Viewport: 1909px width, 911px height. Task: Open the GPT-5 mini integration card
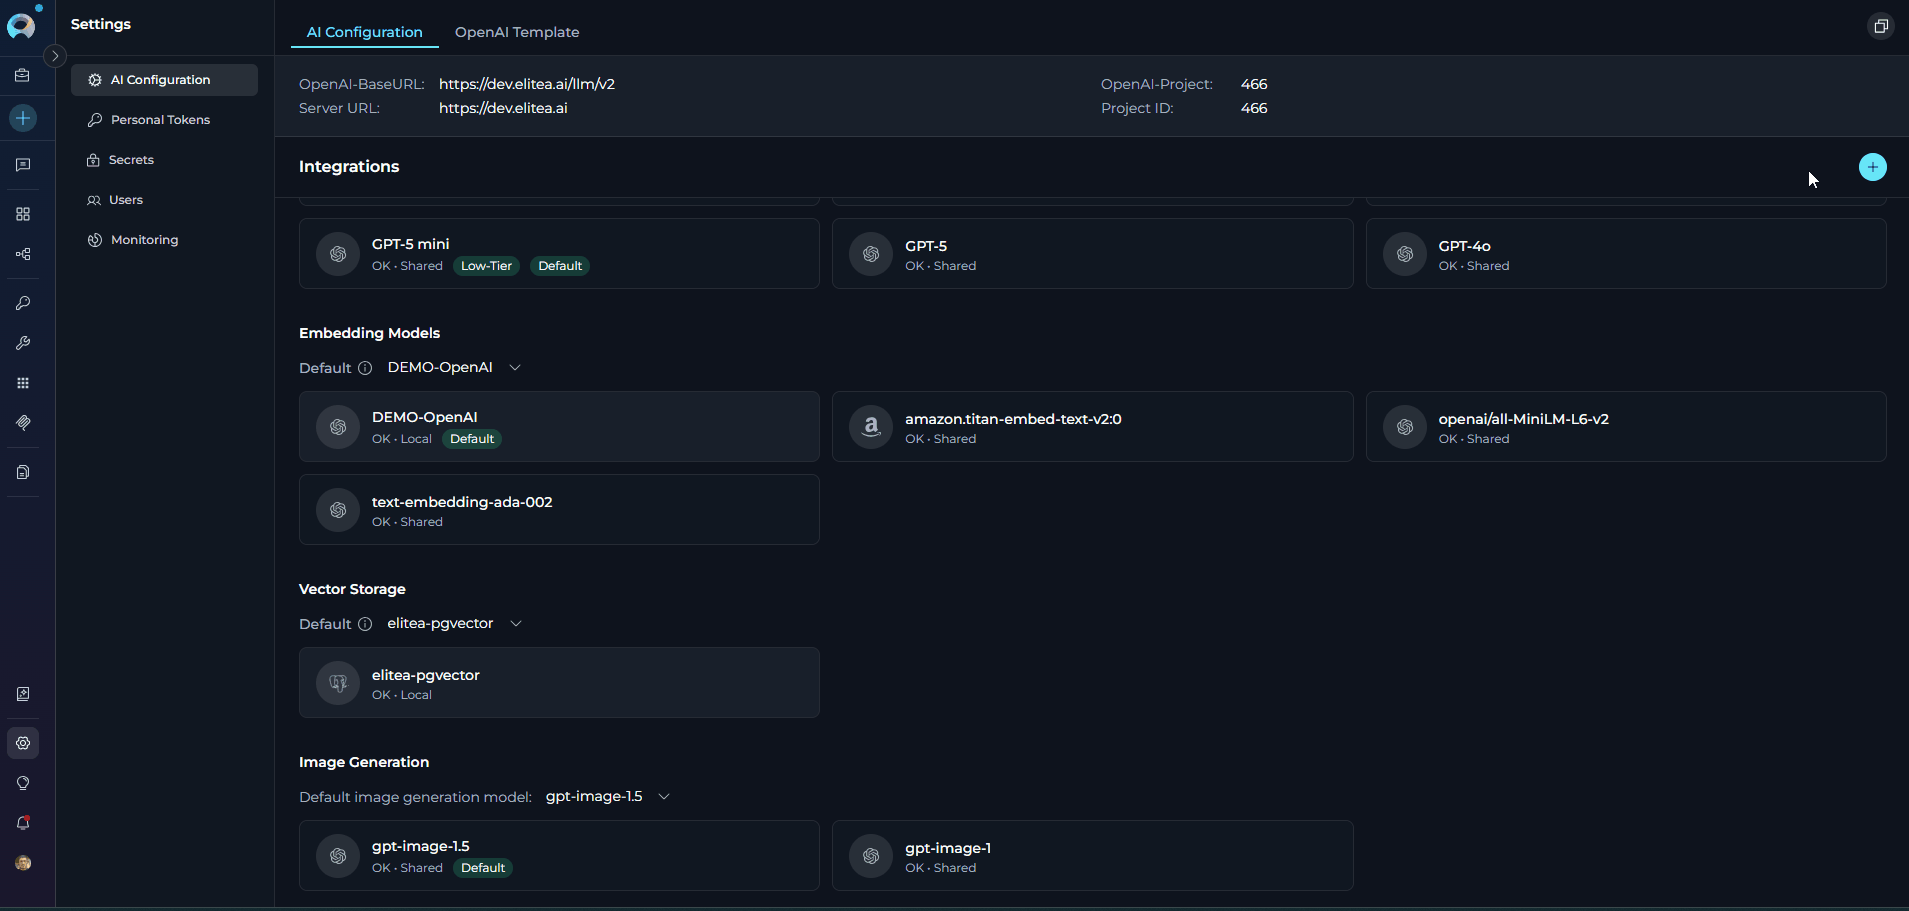click(559, 254)
